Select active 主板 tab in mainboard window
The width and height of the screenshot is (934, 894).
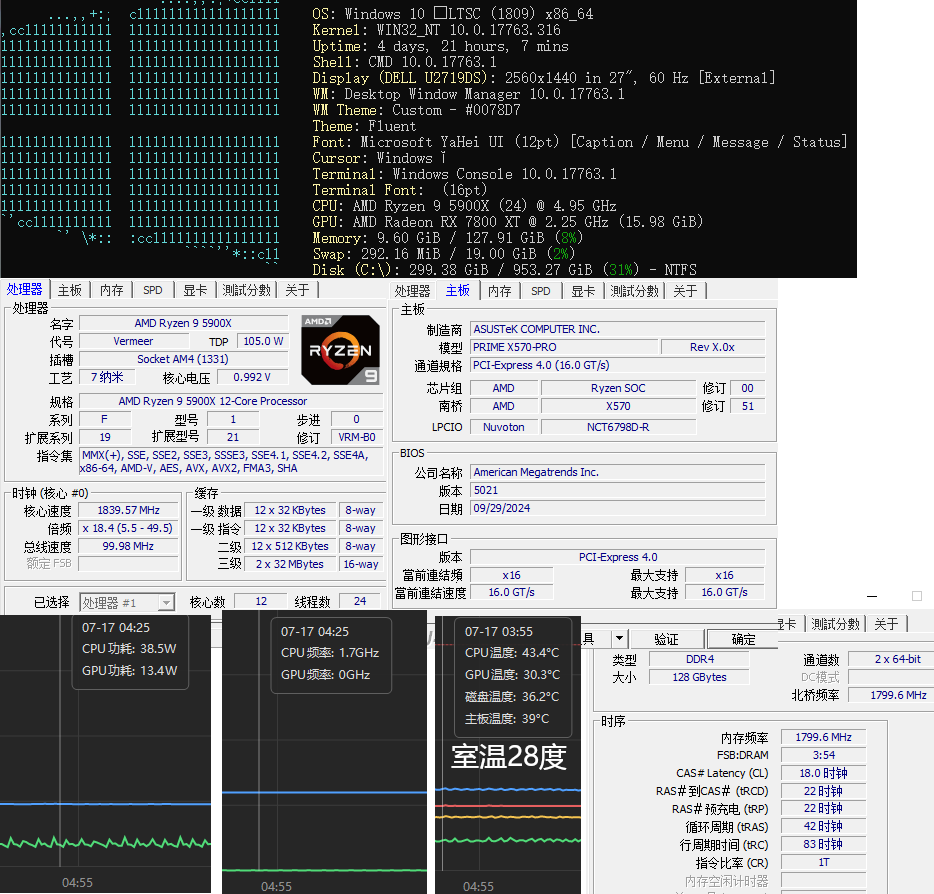(457, 290)
